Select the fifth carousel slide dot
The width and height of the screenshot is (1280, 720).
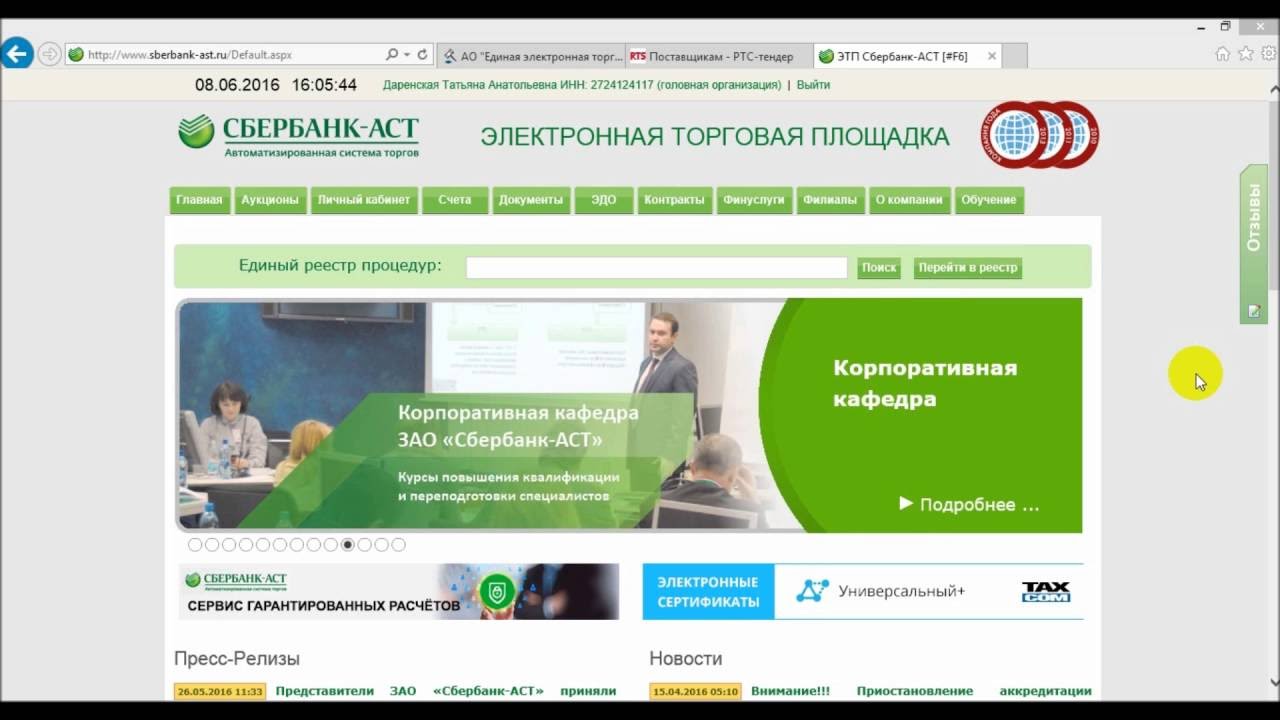(263, 545)
